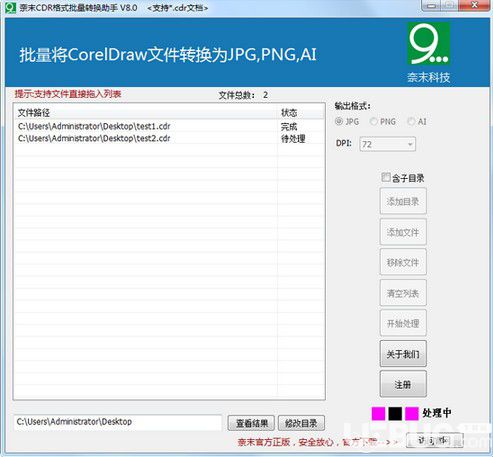493x457 pixels.
Task: Click the output path input field
Action: coord(118,422)
